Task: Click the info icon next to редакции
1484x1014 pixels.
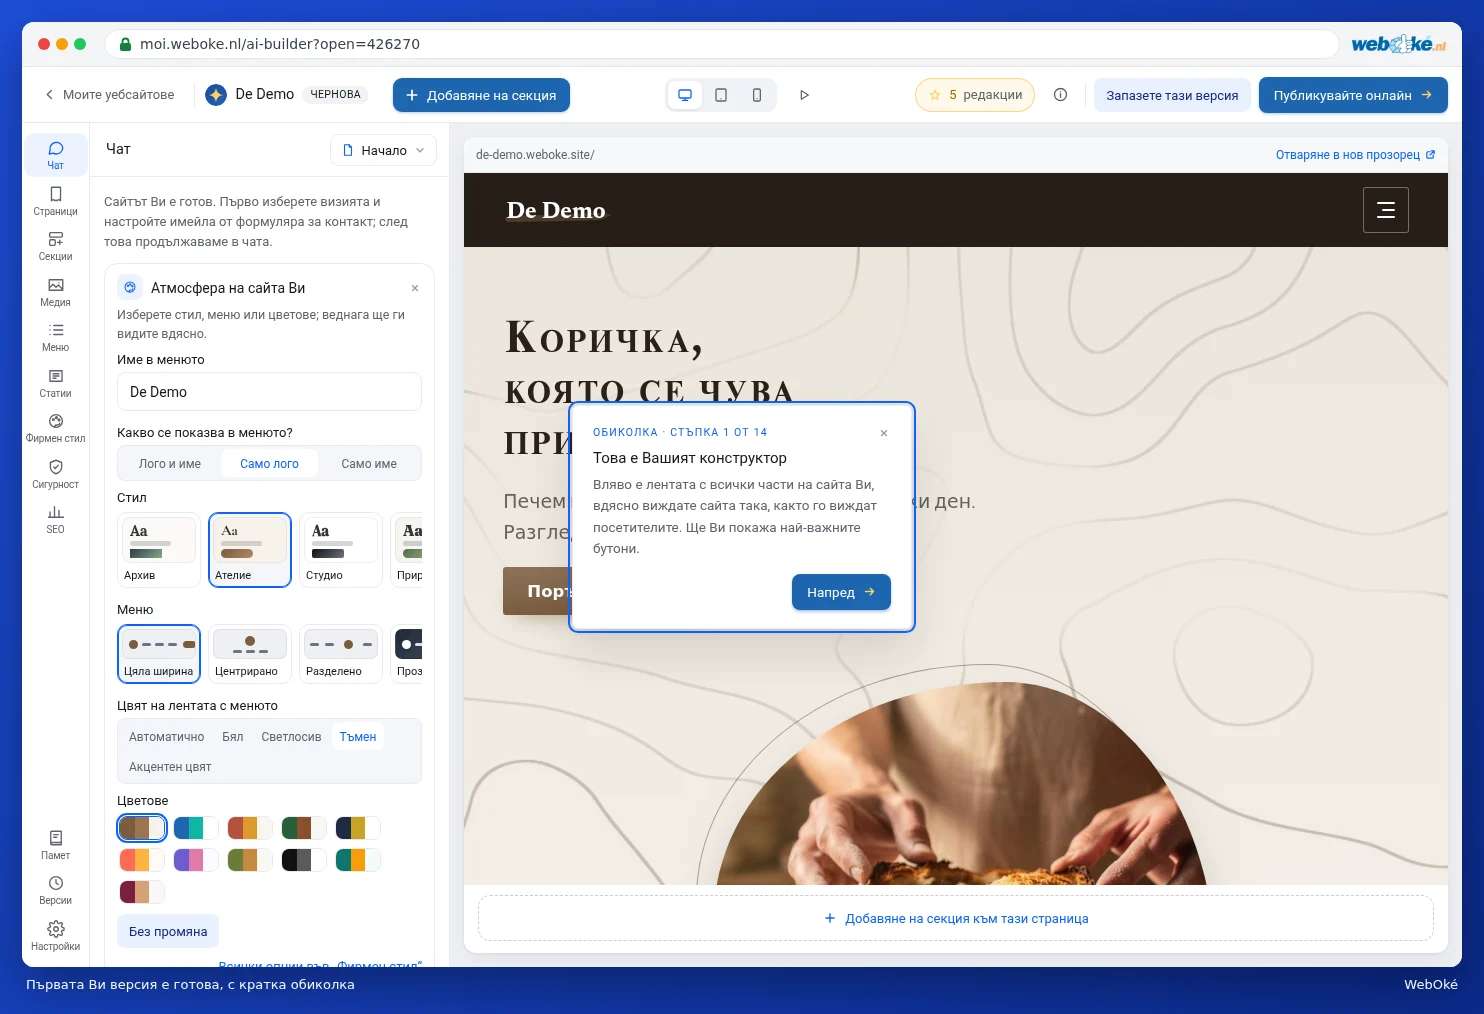Action: [x=1060, y=95]
